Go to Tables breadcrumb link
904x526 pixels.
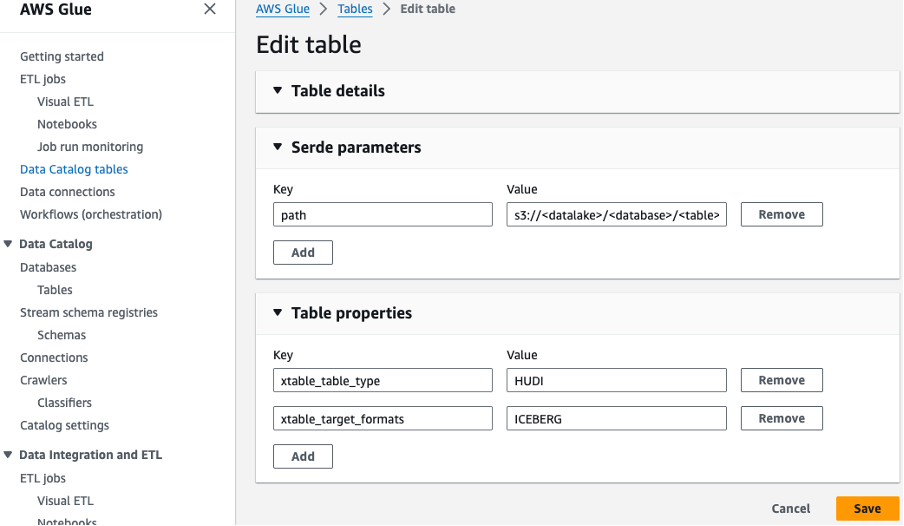pyautogui.click(x=355, y=9)
